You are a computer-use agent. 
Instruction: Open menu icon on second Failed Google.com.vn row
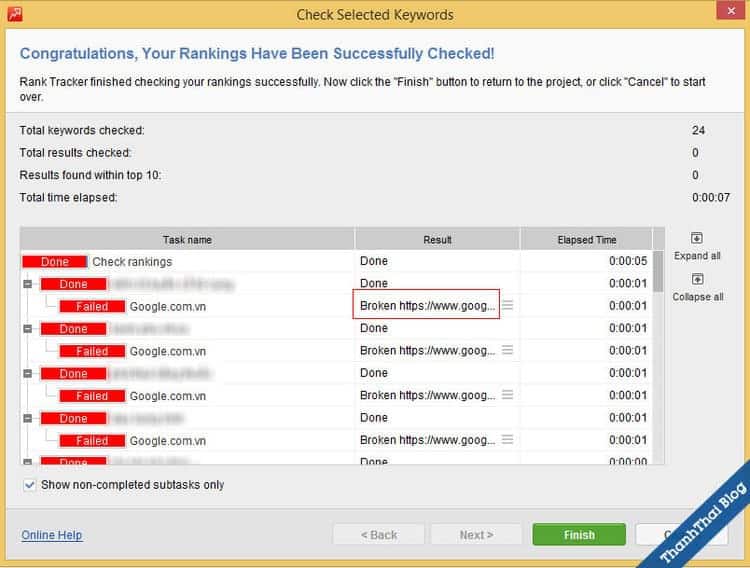tap(507, 350)
